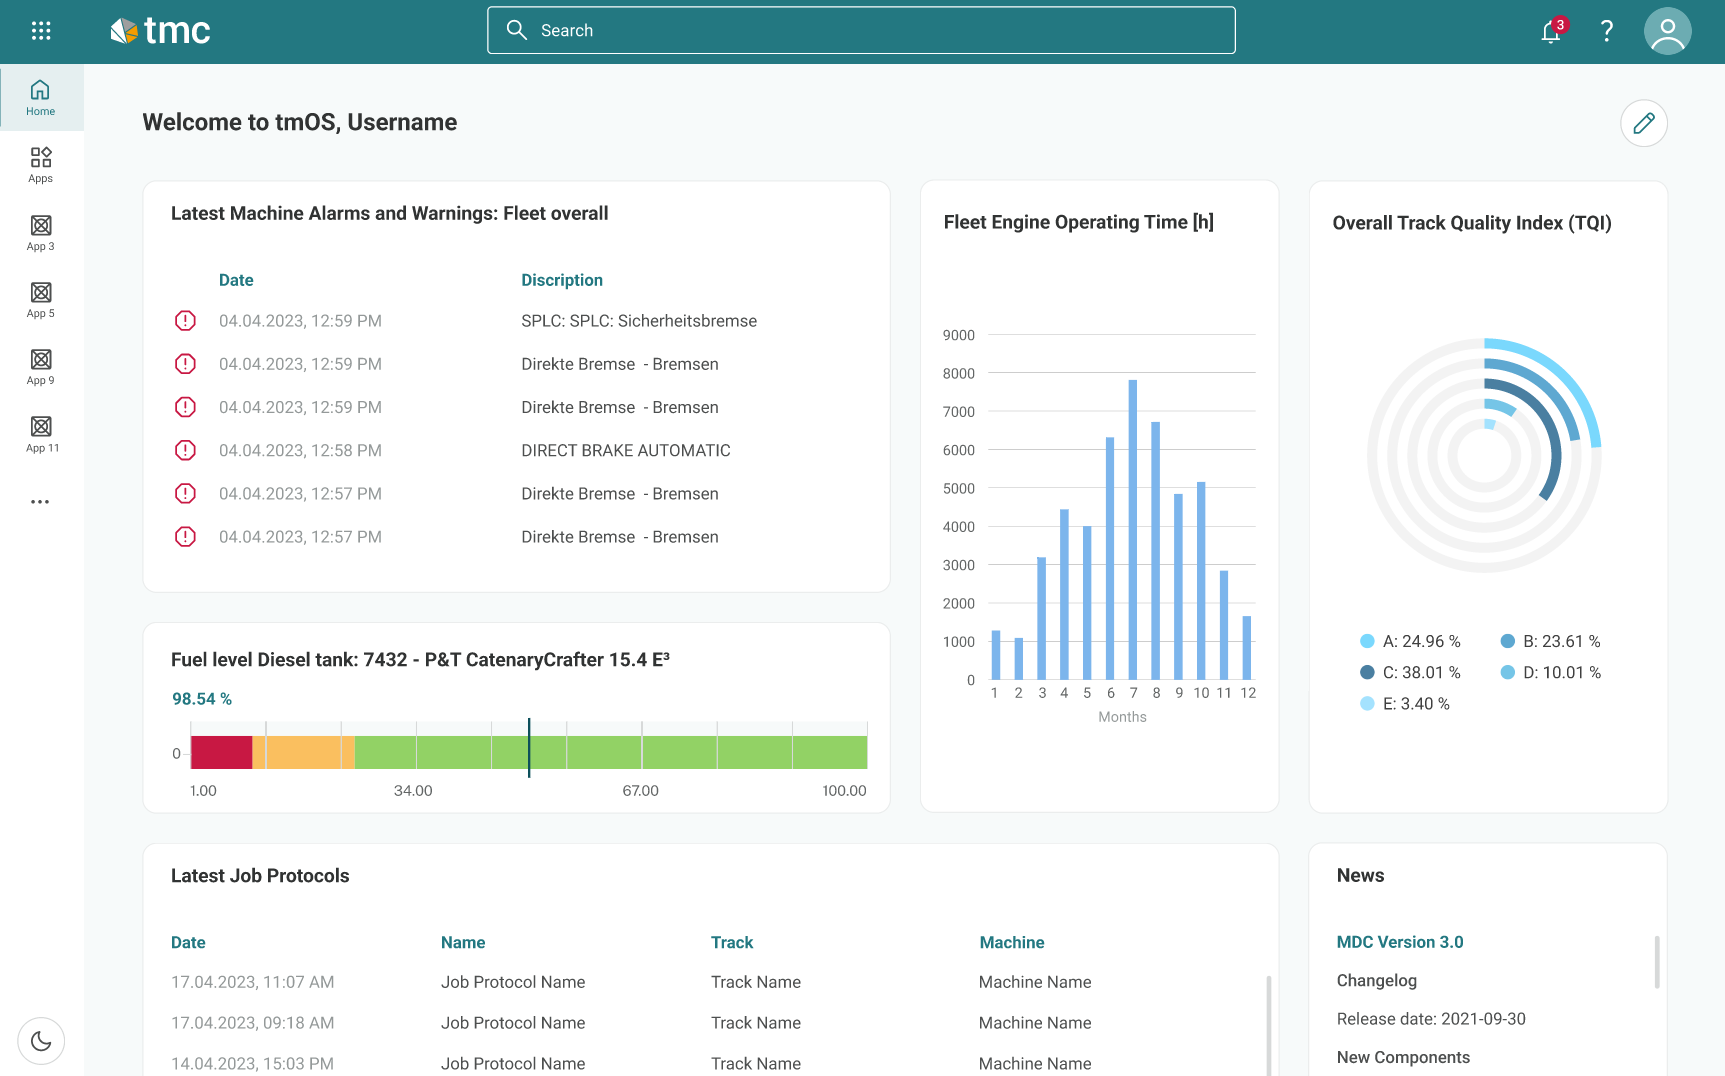Click Date header in Job Protocols
1725x1076 pixels.
click(x=188, y=942)
